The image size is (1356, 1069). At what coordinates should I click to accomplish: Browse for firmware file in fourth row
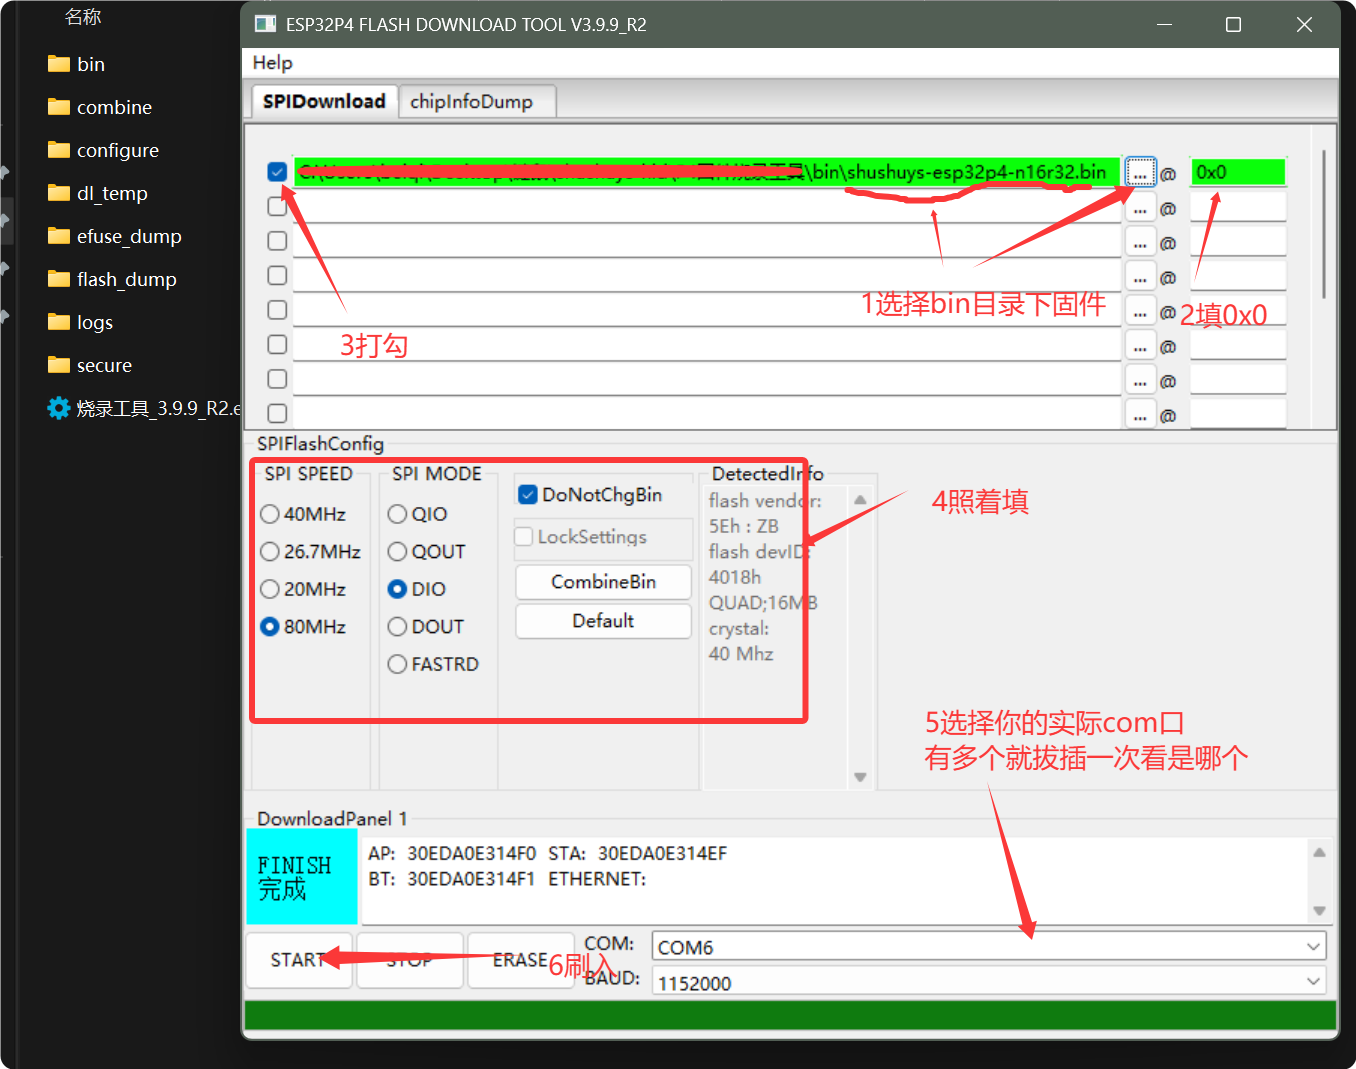click(1140, 276)
